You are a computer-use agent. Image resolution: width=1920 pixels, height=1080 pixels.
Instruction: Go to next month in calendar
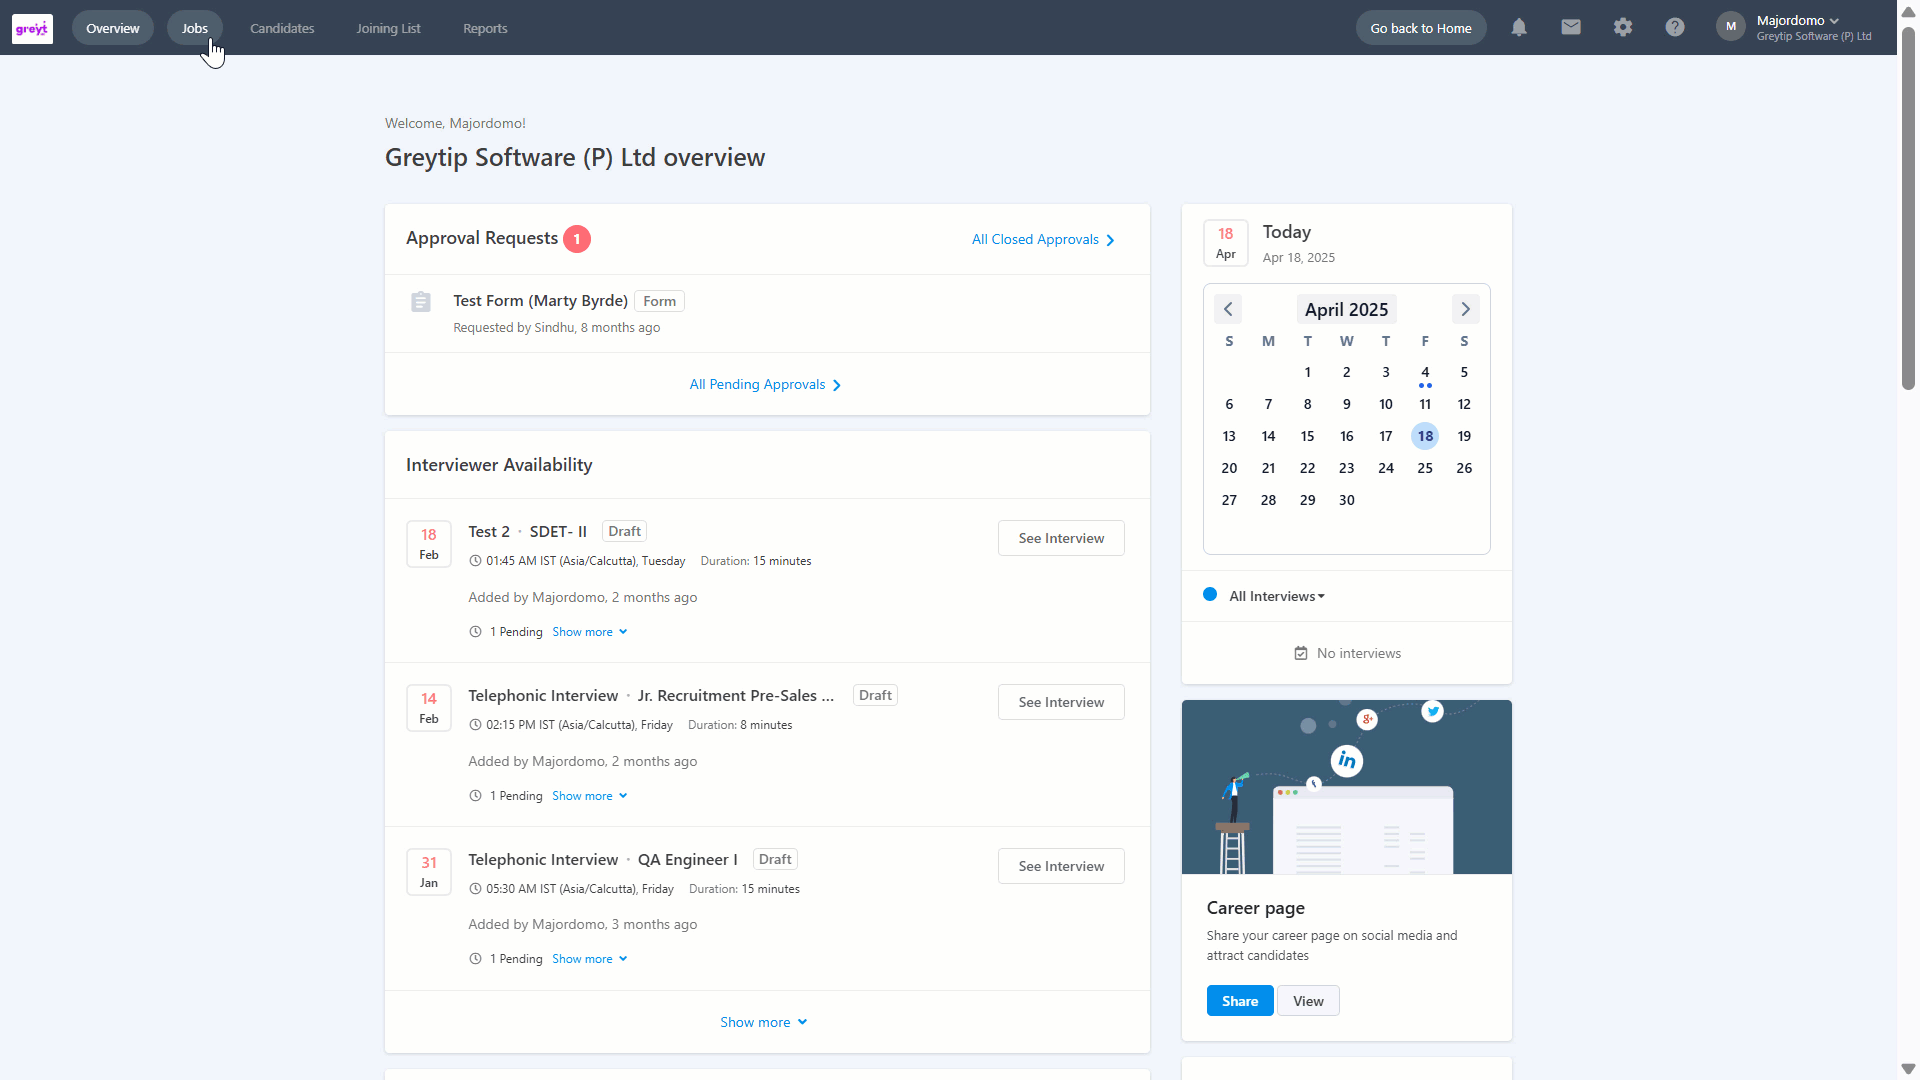pos(1465,309)
